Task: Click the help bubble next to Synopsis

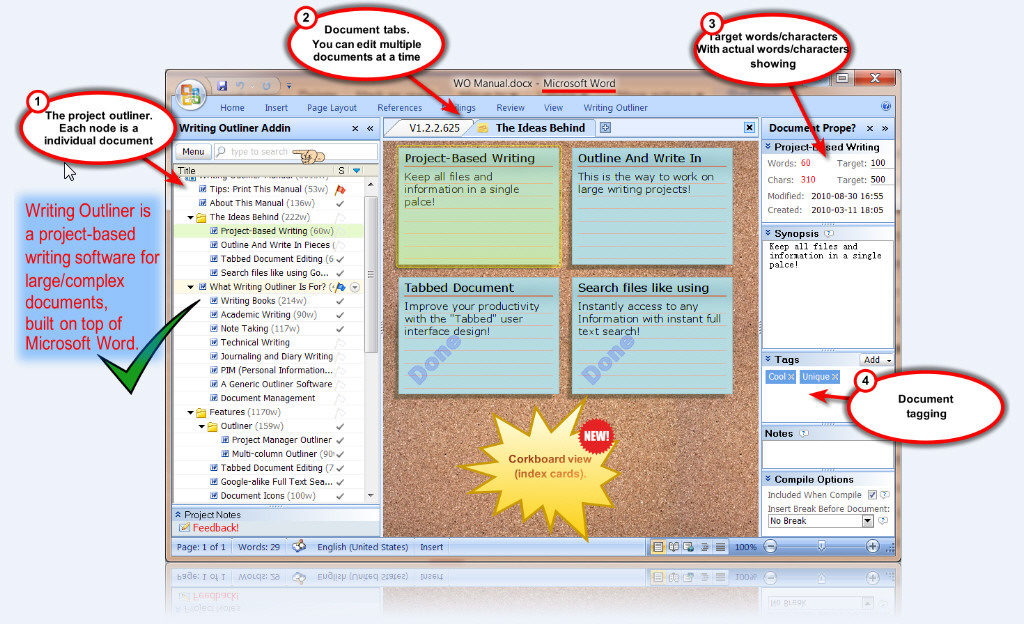Action: (829, 234)
